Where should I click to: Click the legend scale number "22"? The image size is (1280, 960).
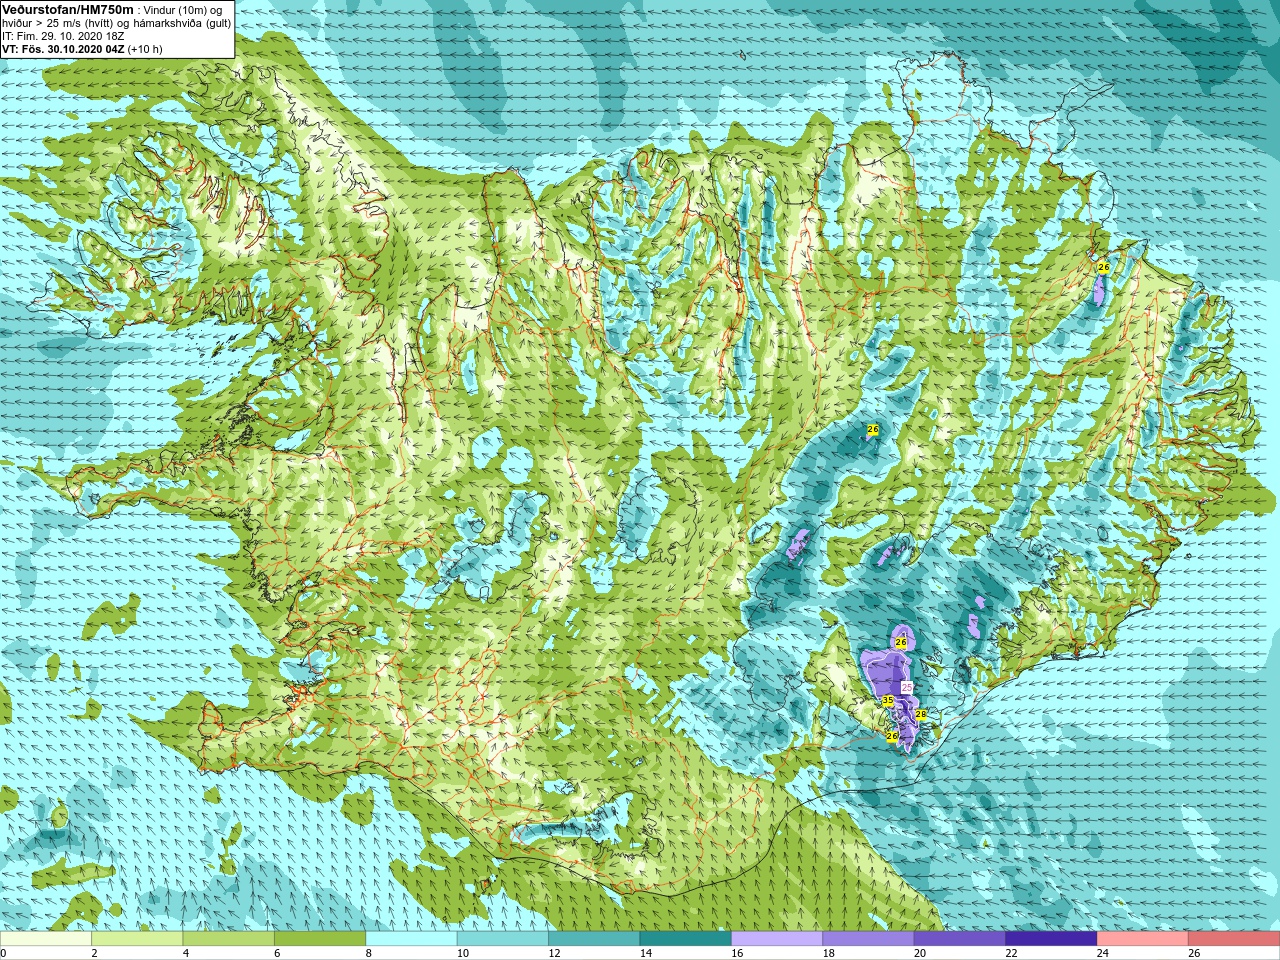[1010, 953]
